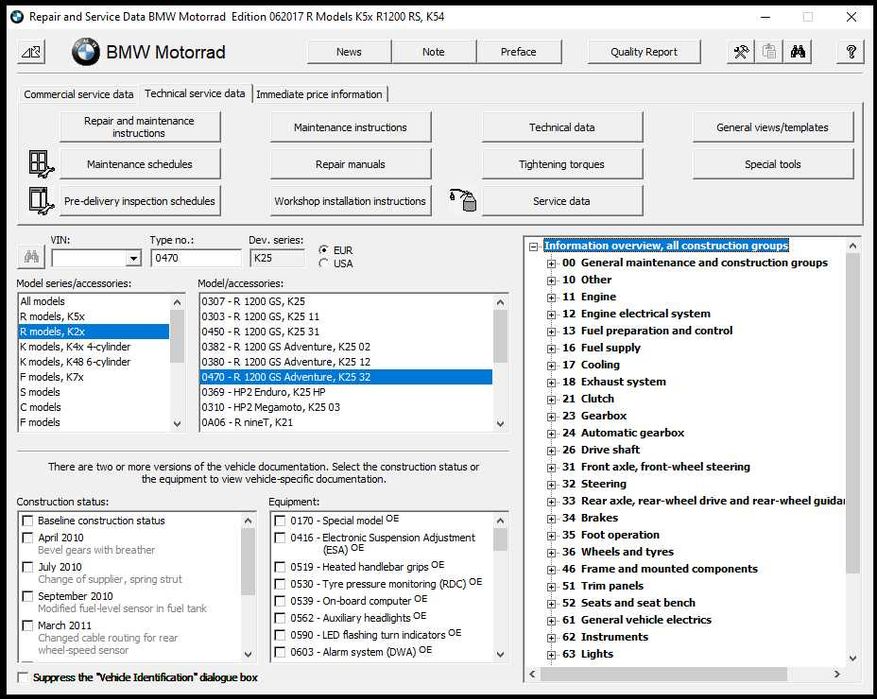Open the tools wrench and hammer icon
This screenshot has width=877, height=699.
(x=741, y=52)
